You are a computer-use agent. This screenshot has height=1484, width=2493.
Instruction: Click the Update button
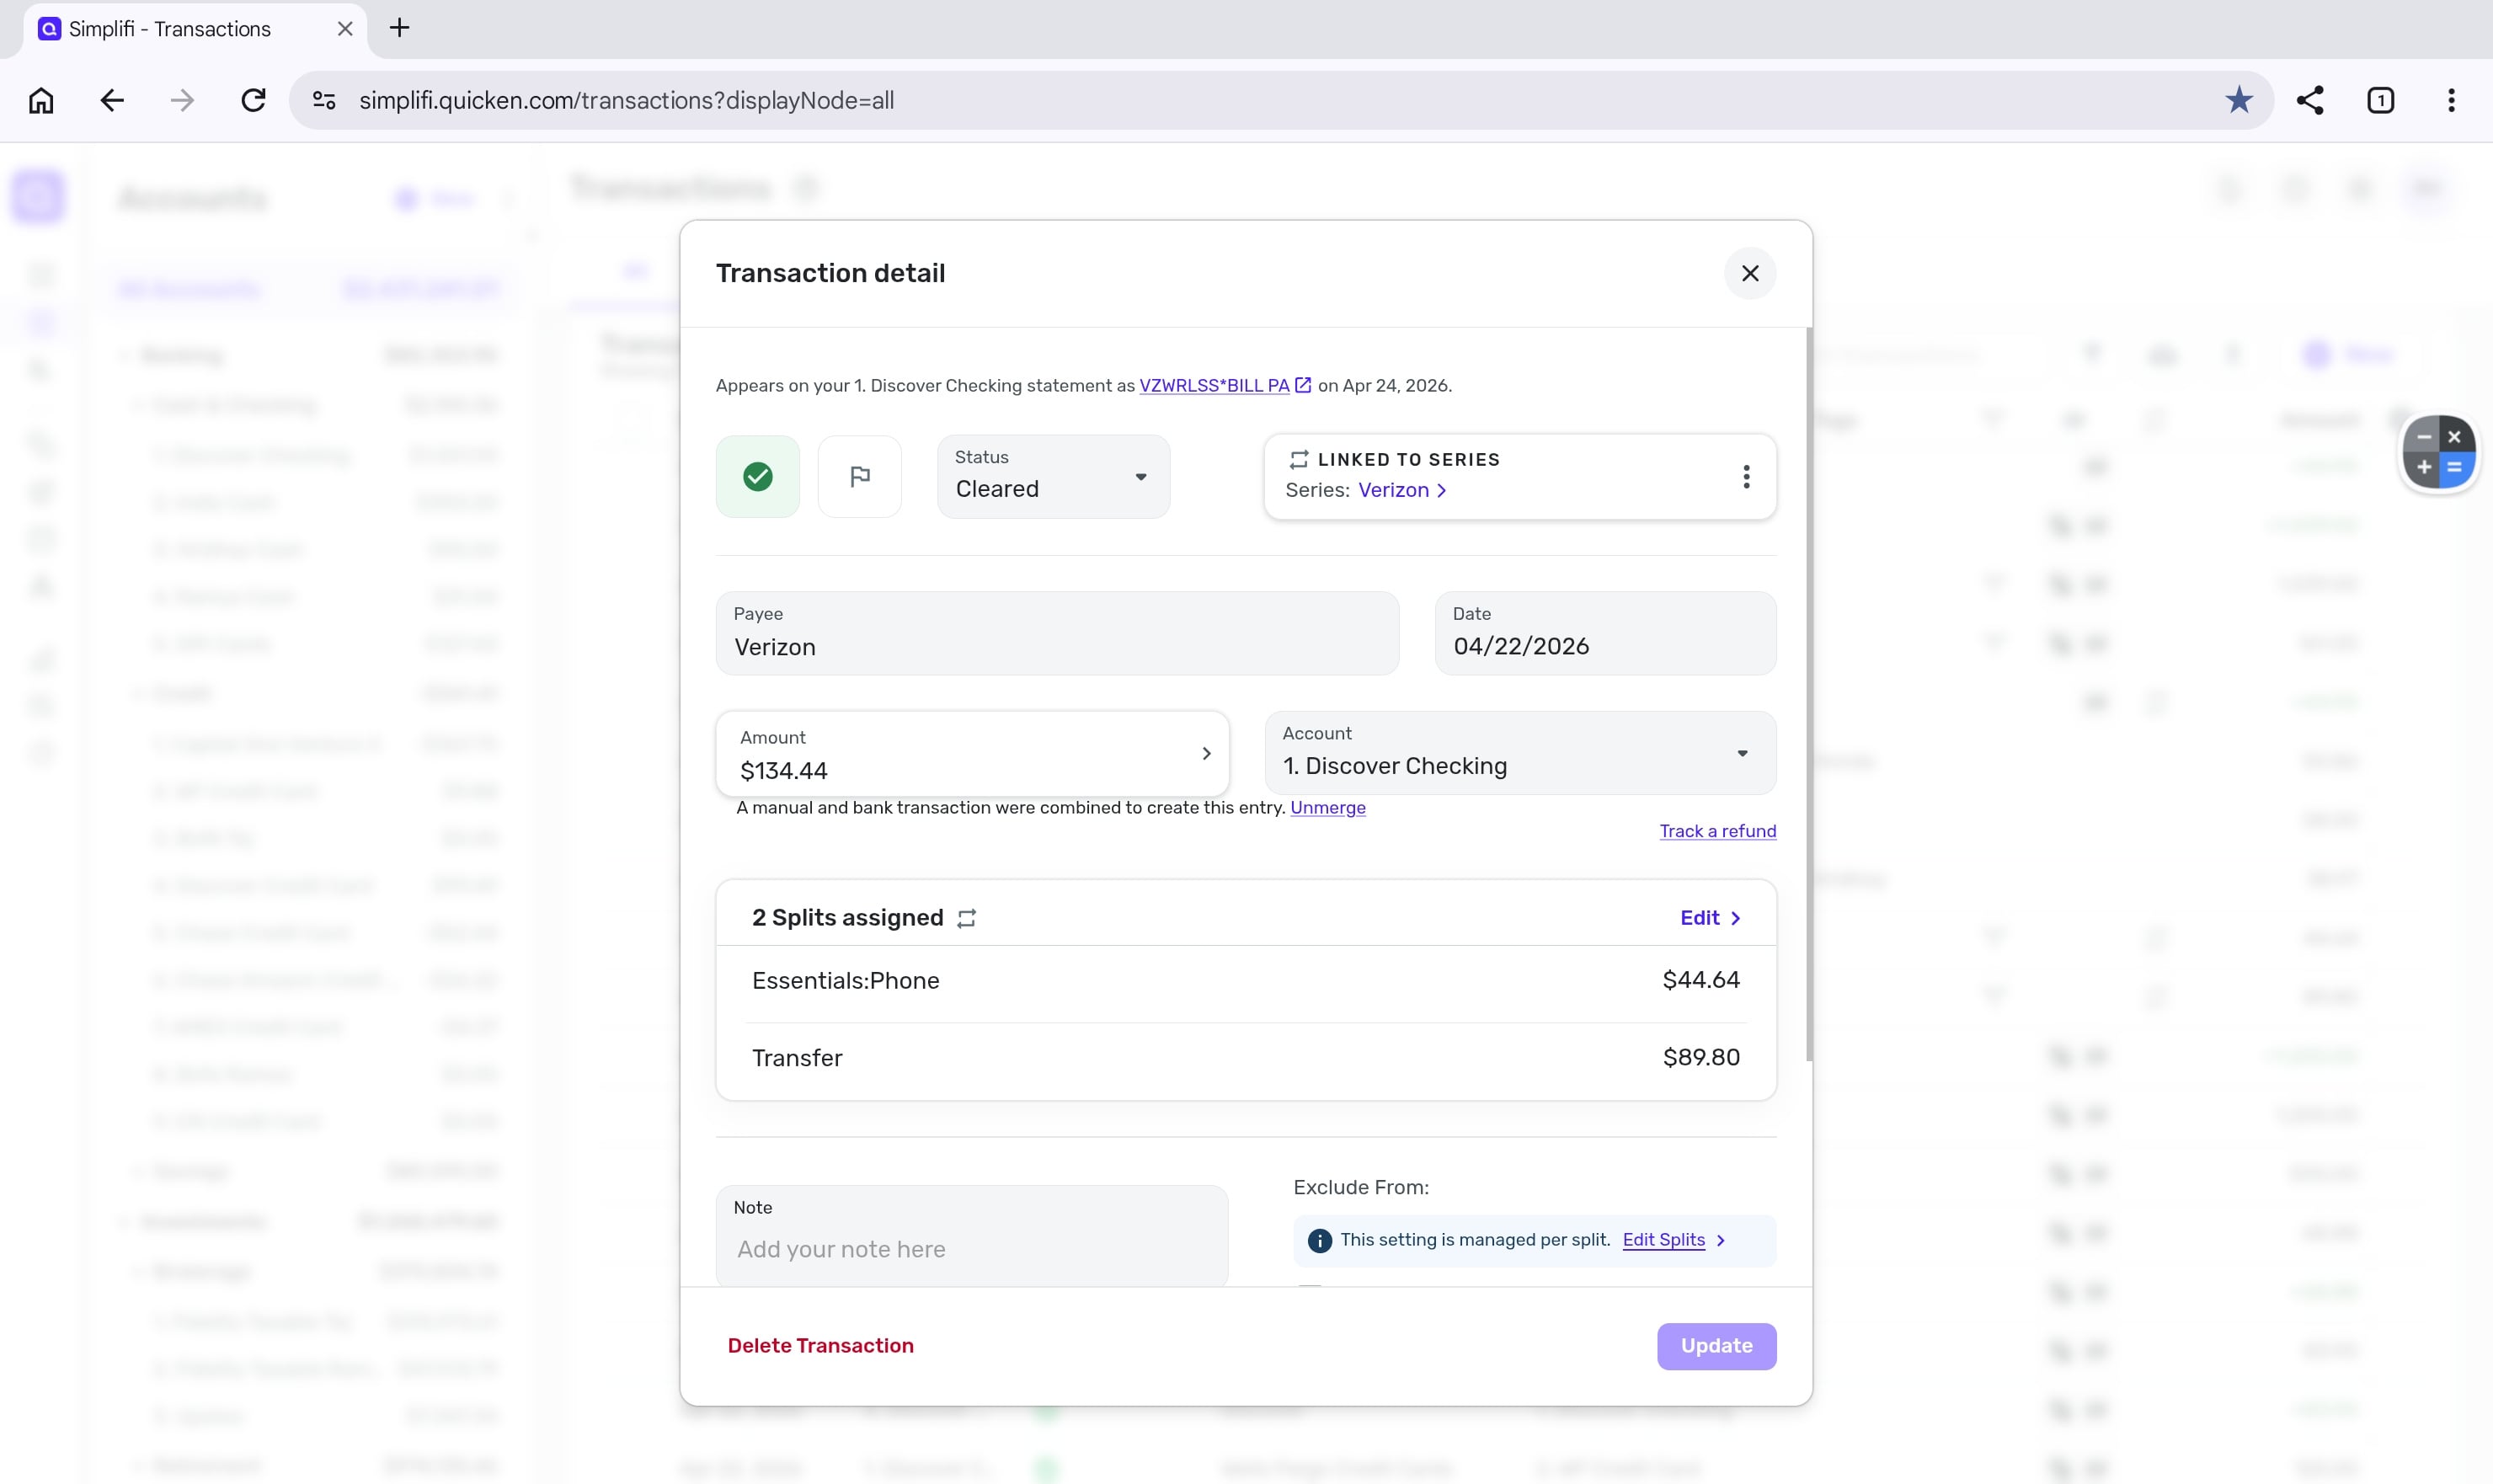coord(1715,1346)
